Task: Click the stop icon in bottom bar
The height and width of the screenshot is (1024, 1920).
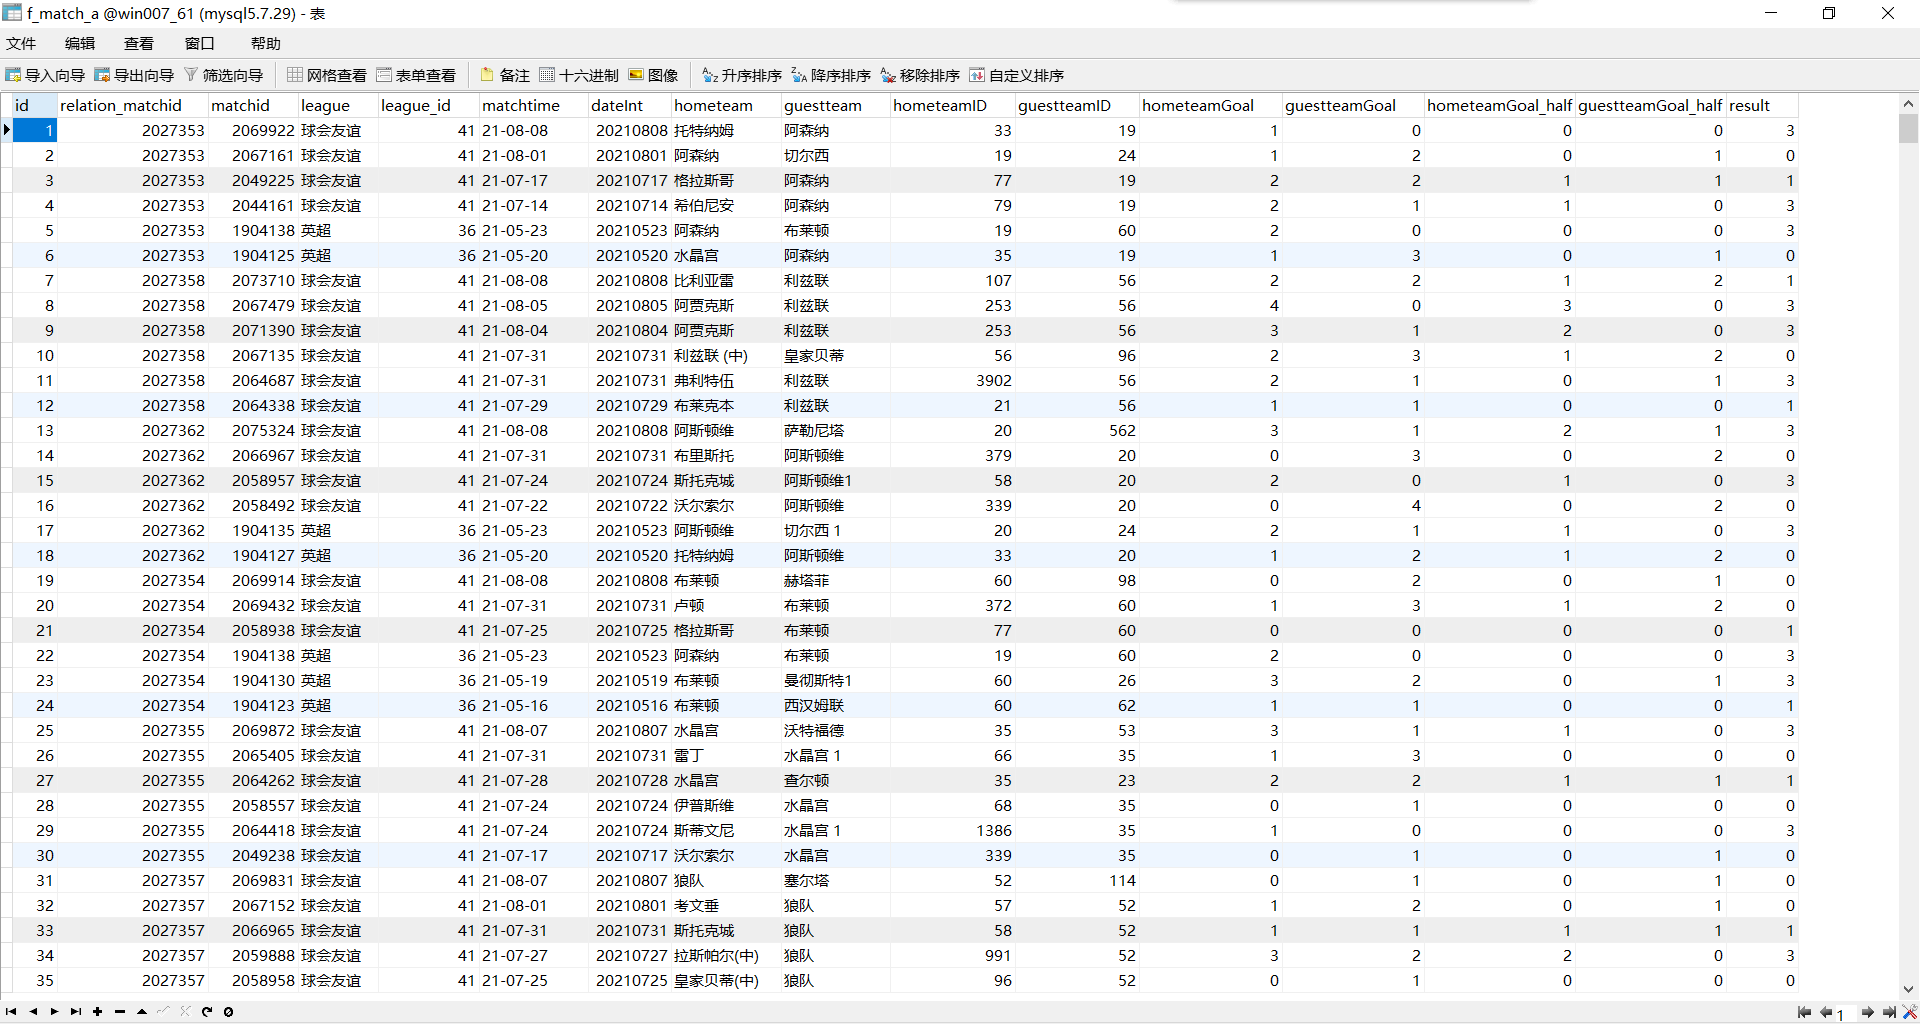Action: [228, 1011]
